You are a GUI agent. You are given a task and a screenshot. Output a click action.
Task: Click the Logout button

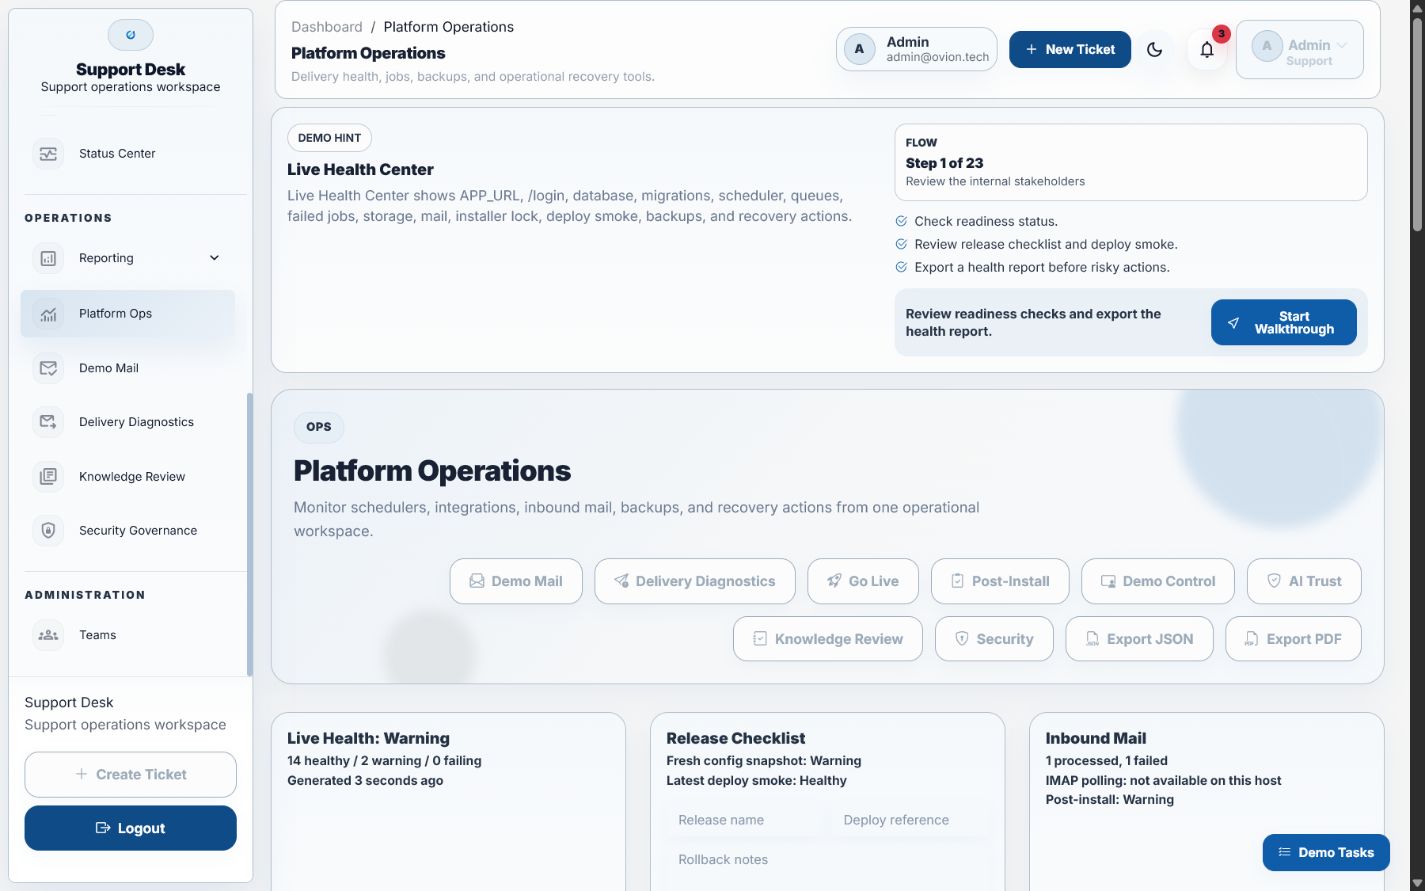[x=131, y=828]
